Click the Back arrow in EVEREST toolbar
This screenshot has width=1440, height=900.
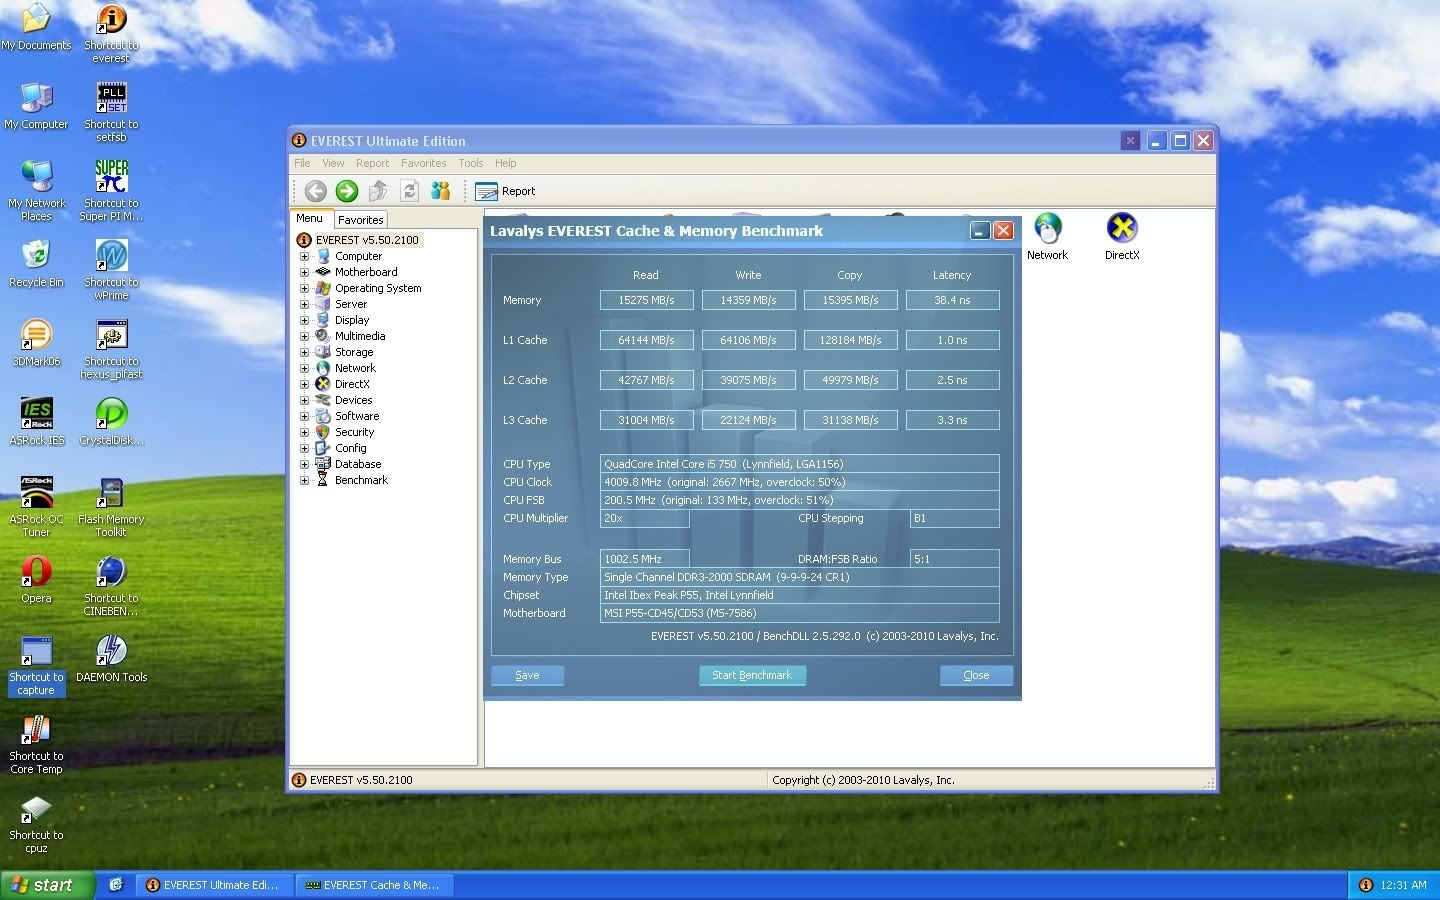[316, 191]
